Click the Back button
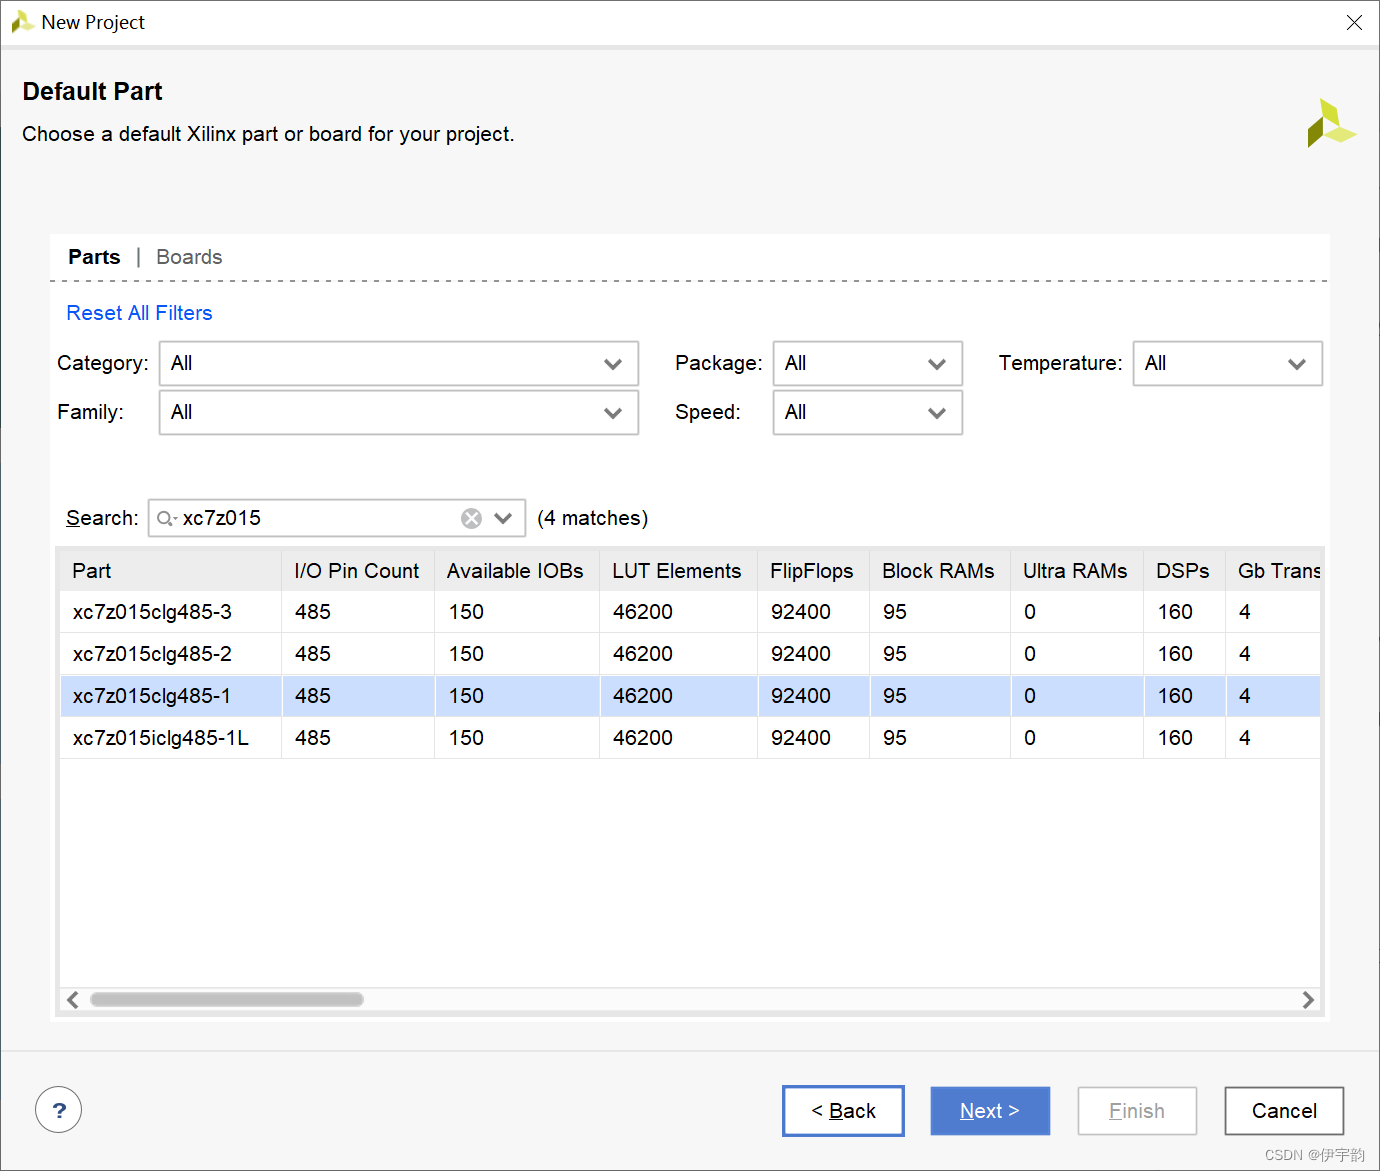 pos(843,1111)
